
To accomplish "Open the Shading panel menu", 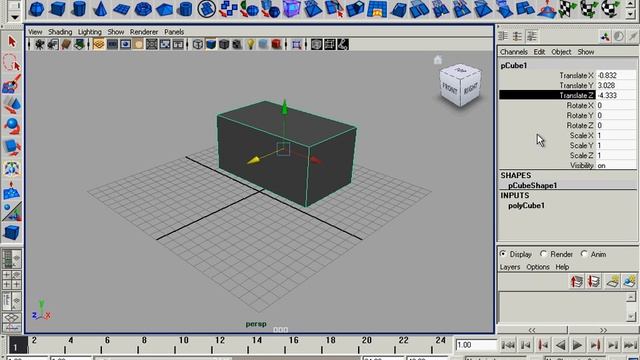I will click(60, 32).
